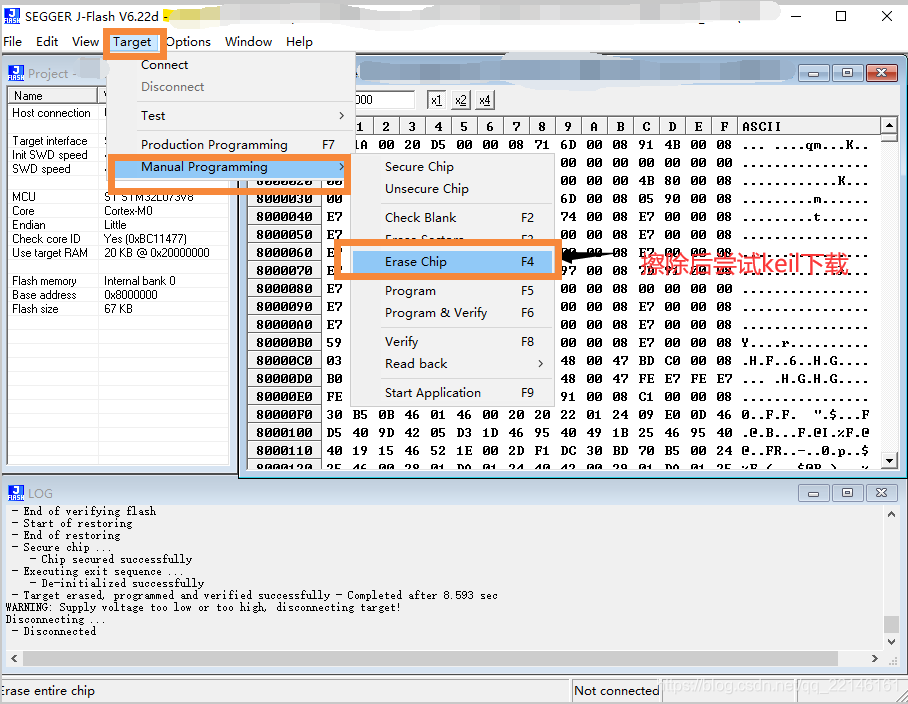908x704 pixels.
Task: Click the WARNING supply voltage log line
Action: pyautogui.click(x=203, y=607)
